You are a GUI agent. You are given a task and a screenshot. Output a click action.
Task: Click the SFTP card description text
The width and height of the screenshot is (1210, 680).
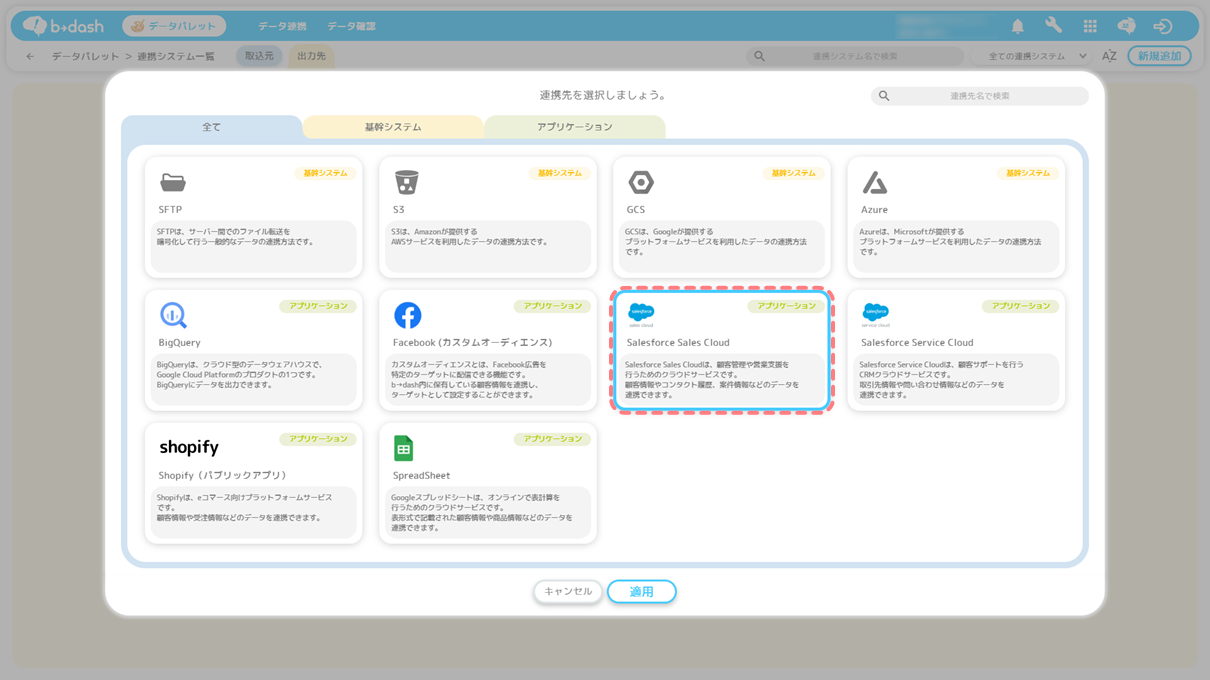[x=236, y=237]
